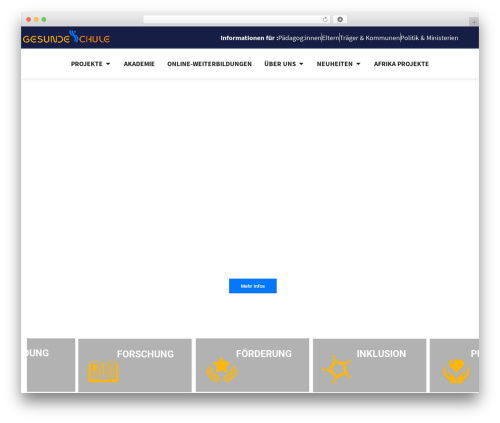Click the open book icon on Forschung card

[x=103, y=371]
